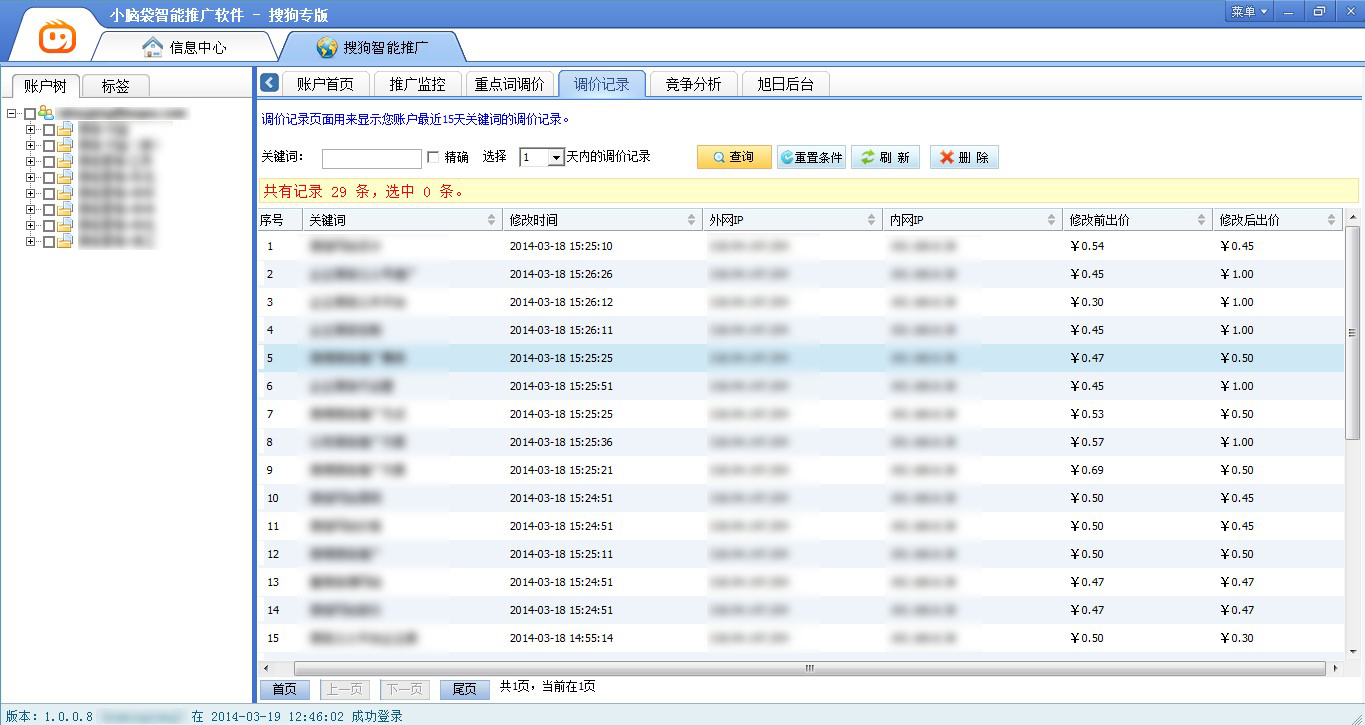Click horizontal scrollbar left arrow
The height and width of the screenshot is (725, 1365).
[265, 668]
